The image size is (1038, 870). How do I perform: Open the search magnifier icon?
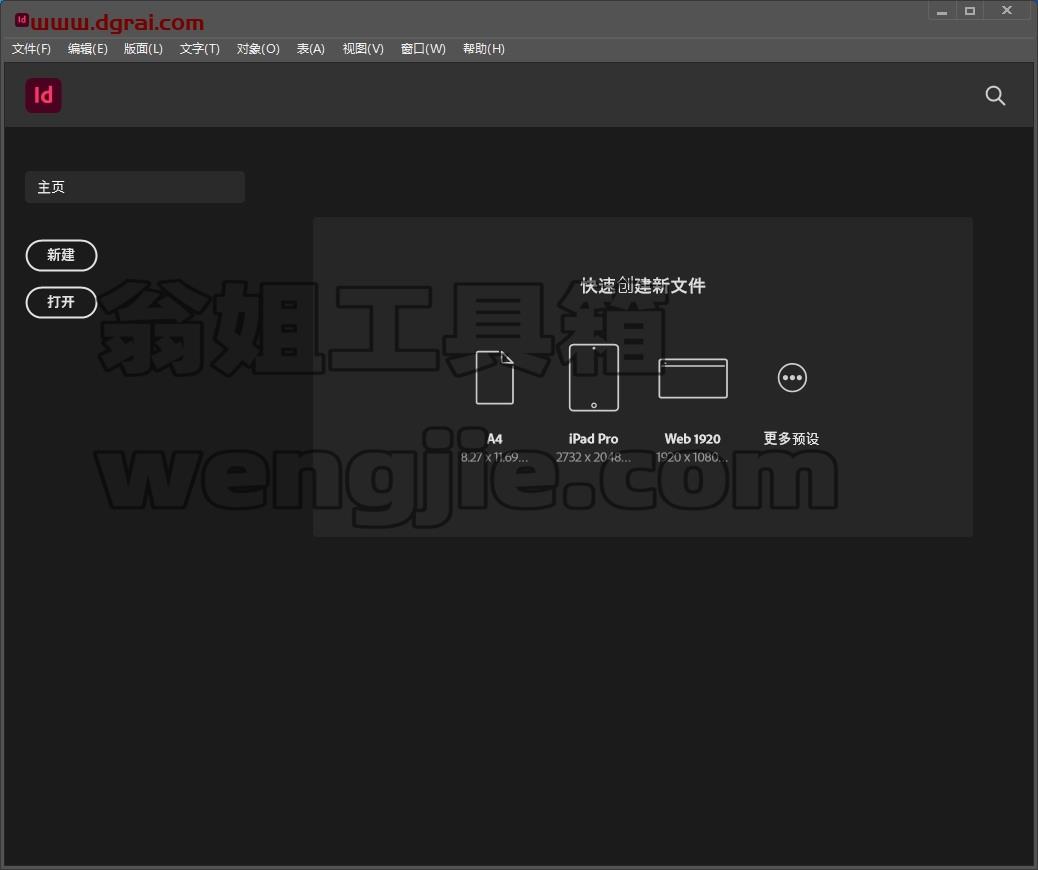point(995,96)
